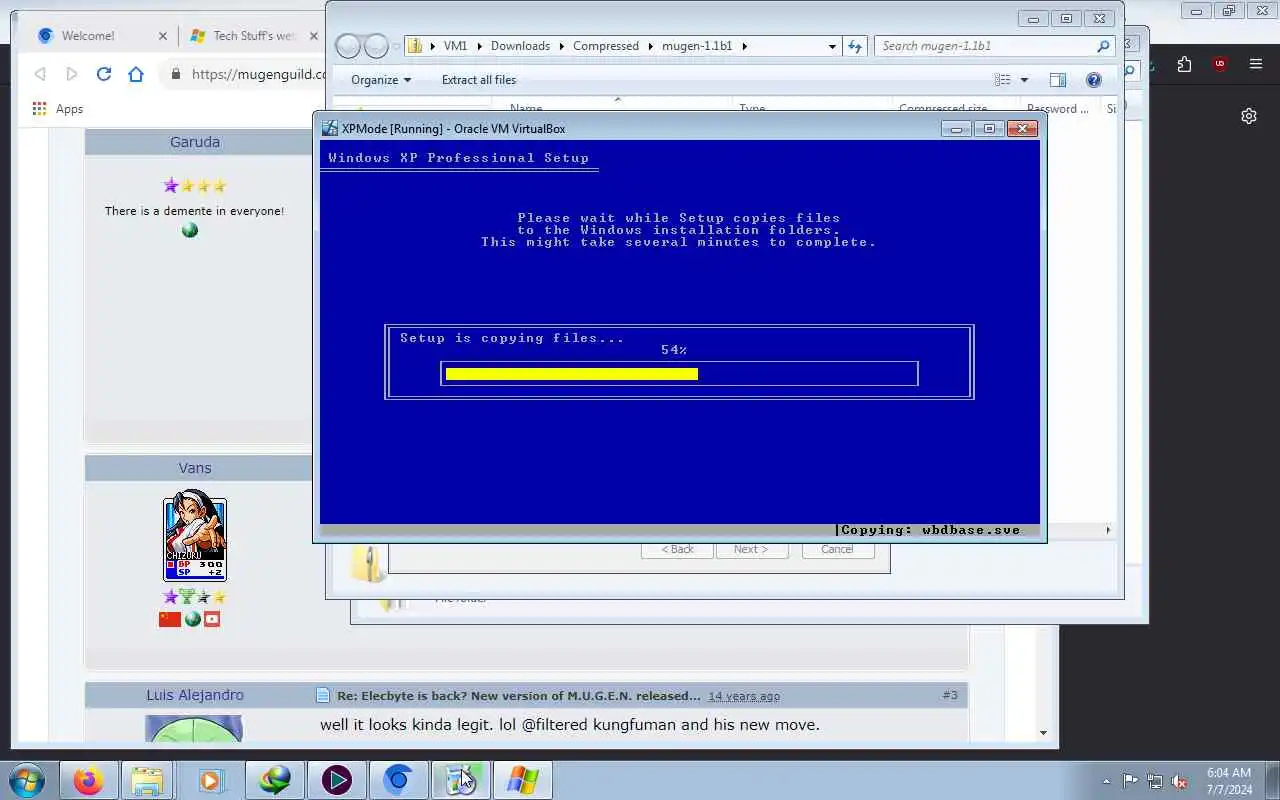
Task: Open the taskbar clock showing 6:04 AM
Action: click(1228, 781)
